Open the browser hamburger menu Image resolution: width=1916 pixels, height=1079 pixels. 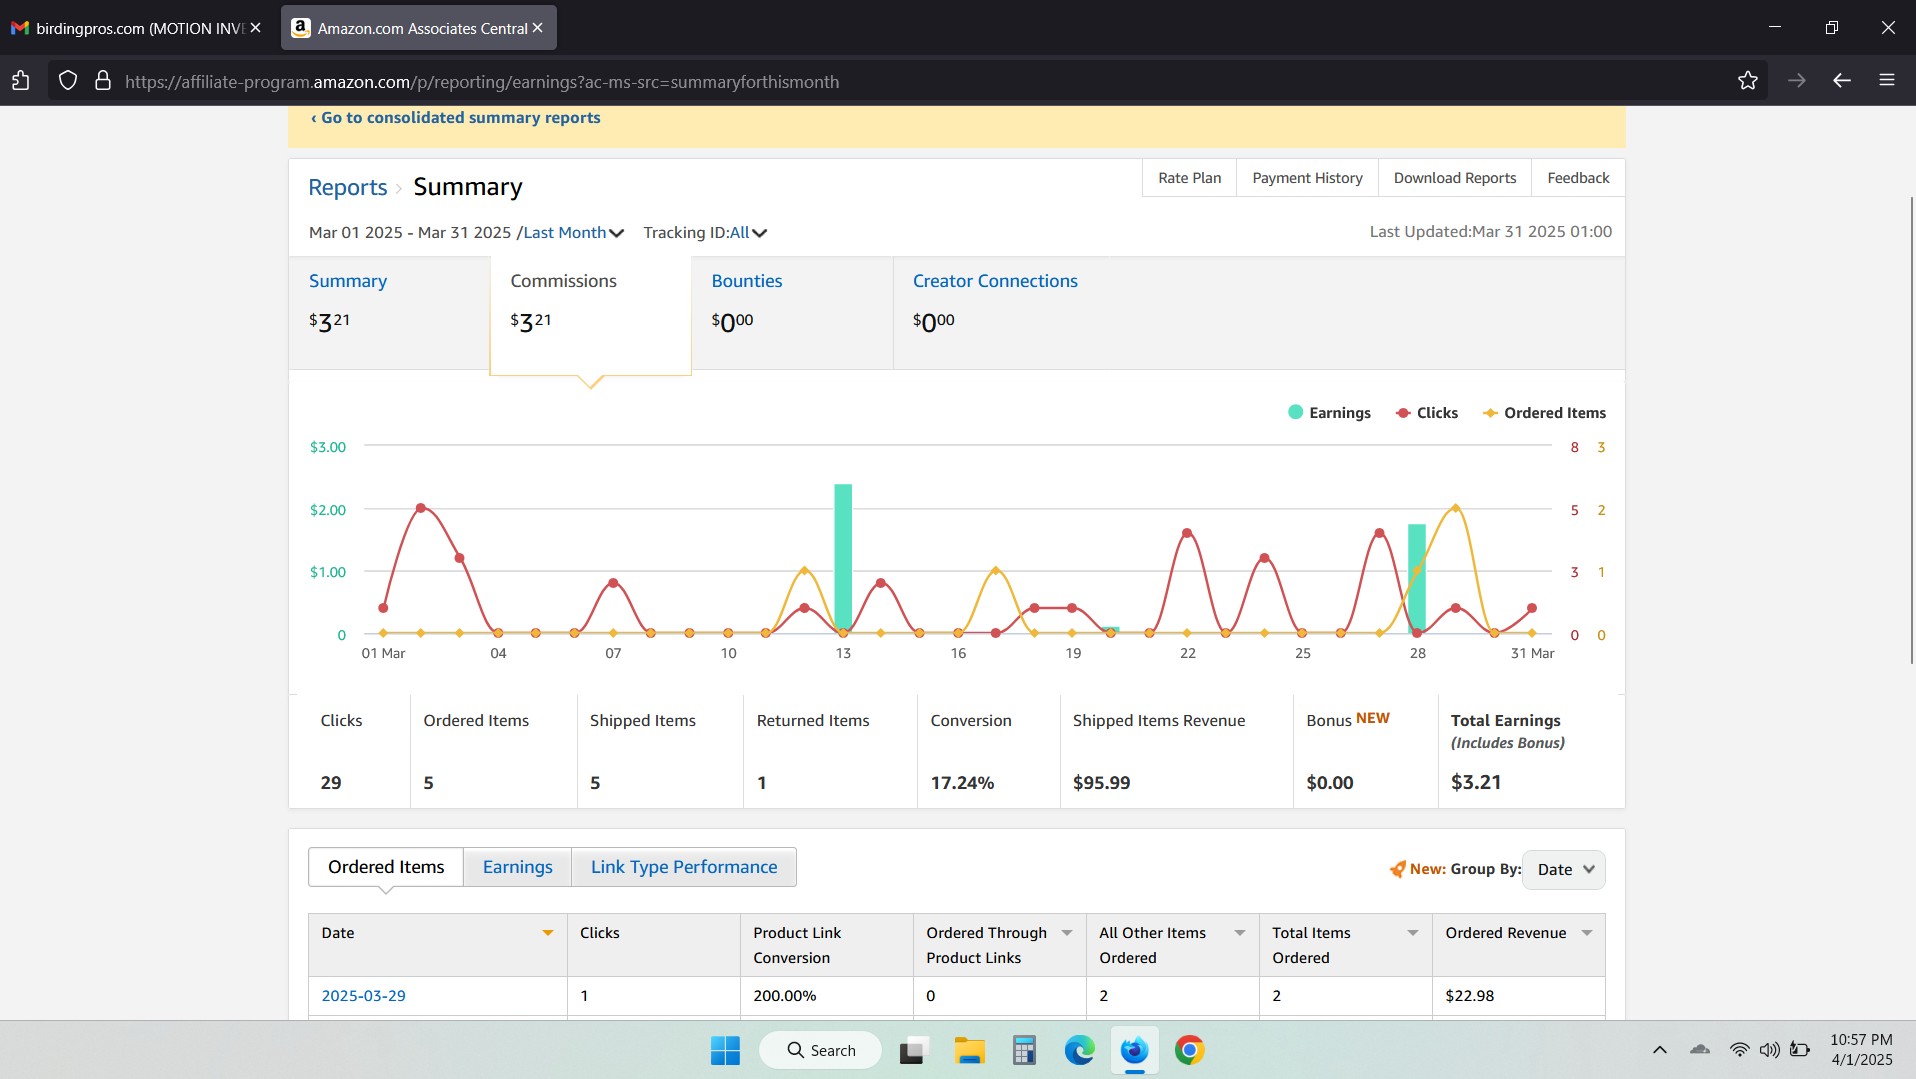pyautogui.click(x=1887, y=81)
